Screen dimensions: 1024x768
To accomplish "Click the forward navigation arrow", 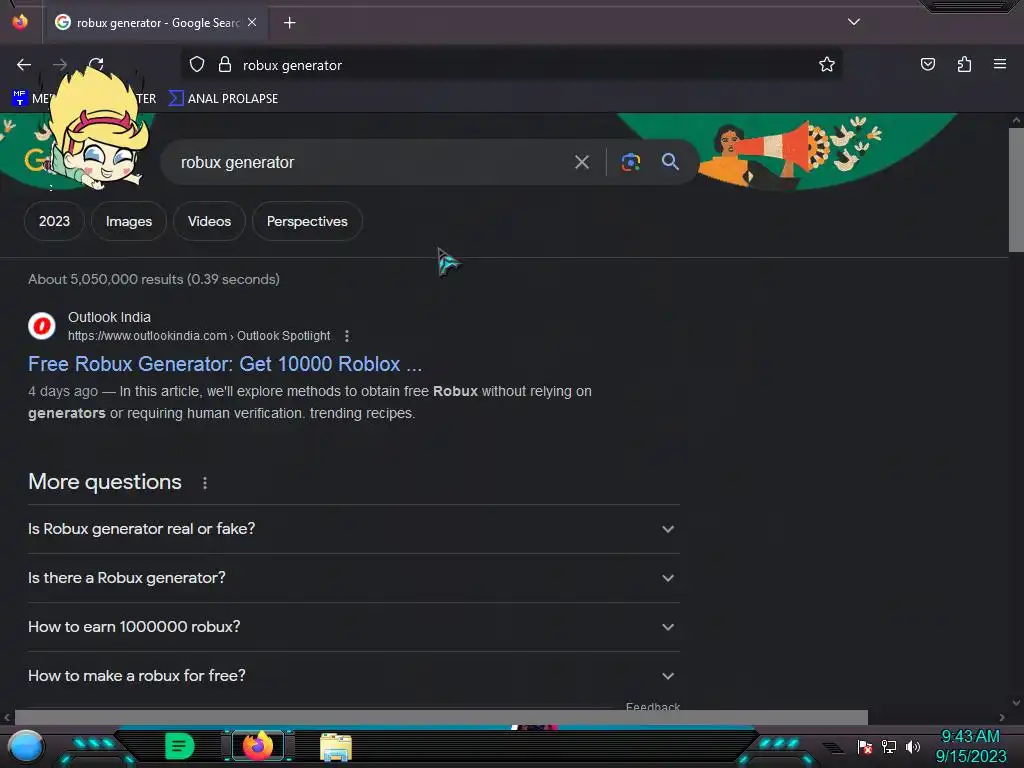I will coord(60,65).
